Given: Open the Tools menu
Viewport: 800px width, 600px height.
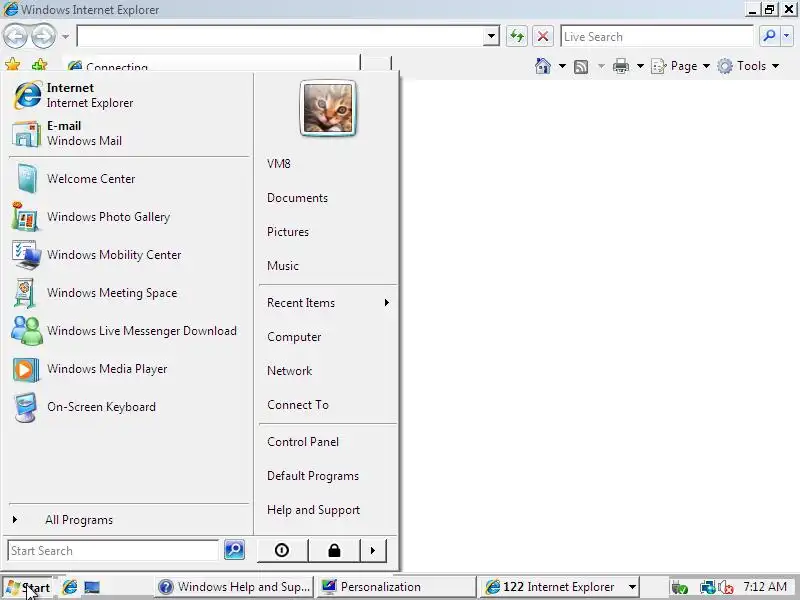Looking at the screenshot, I should (748, 66).
